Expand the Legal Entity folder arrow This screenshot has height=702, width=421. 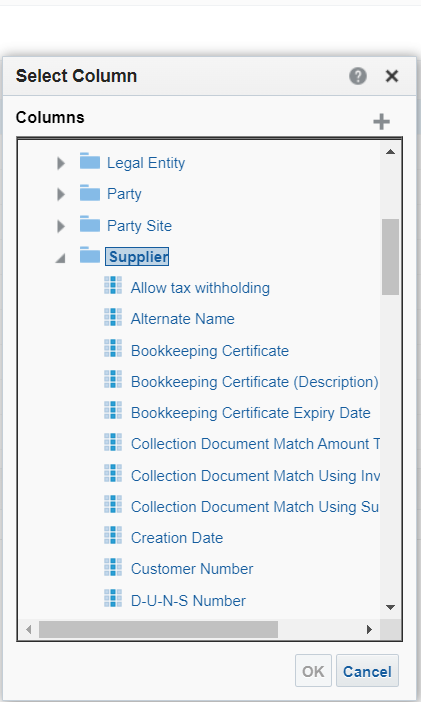(61, 163)
